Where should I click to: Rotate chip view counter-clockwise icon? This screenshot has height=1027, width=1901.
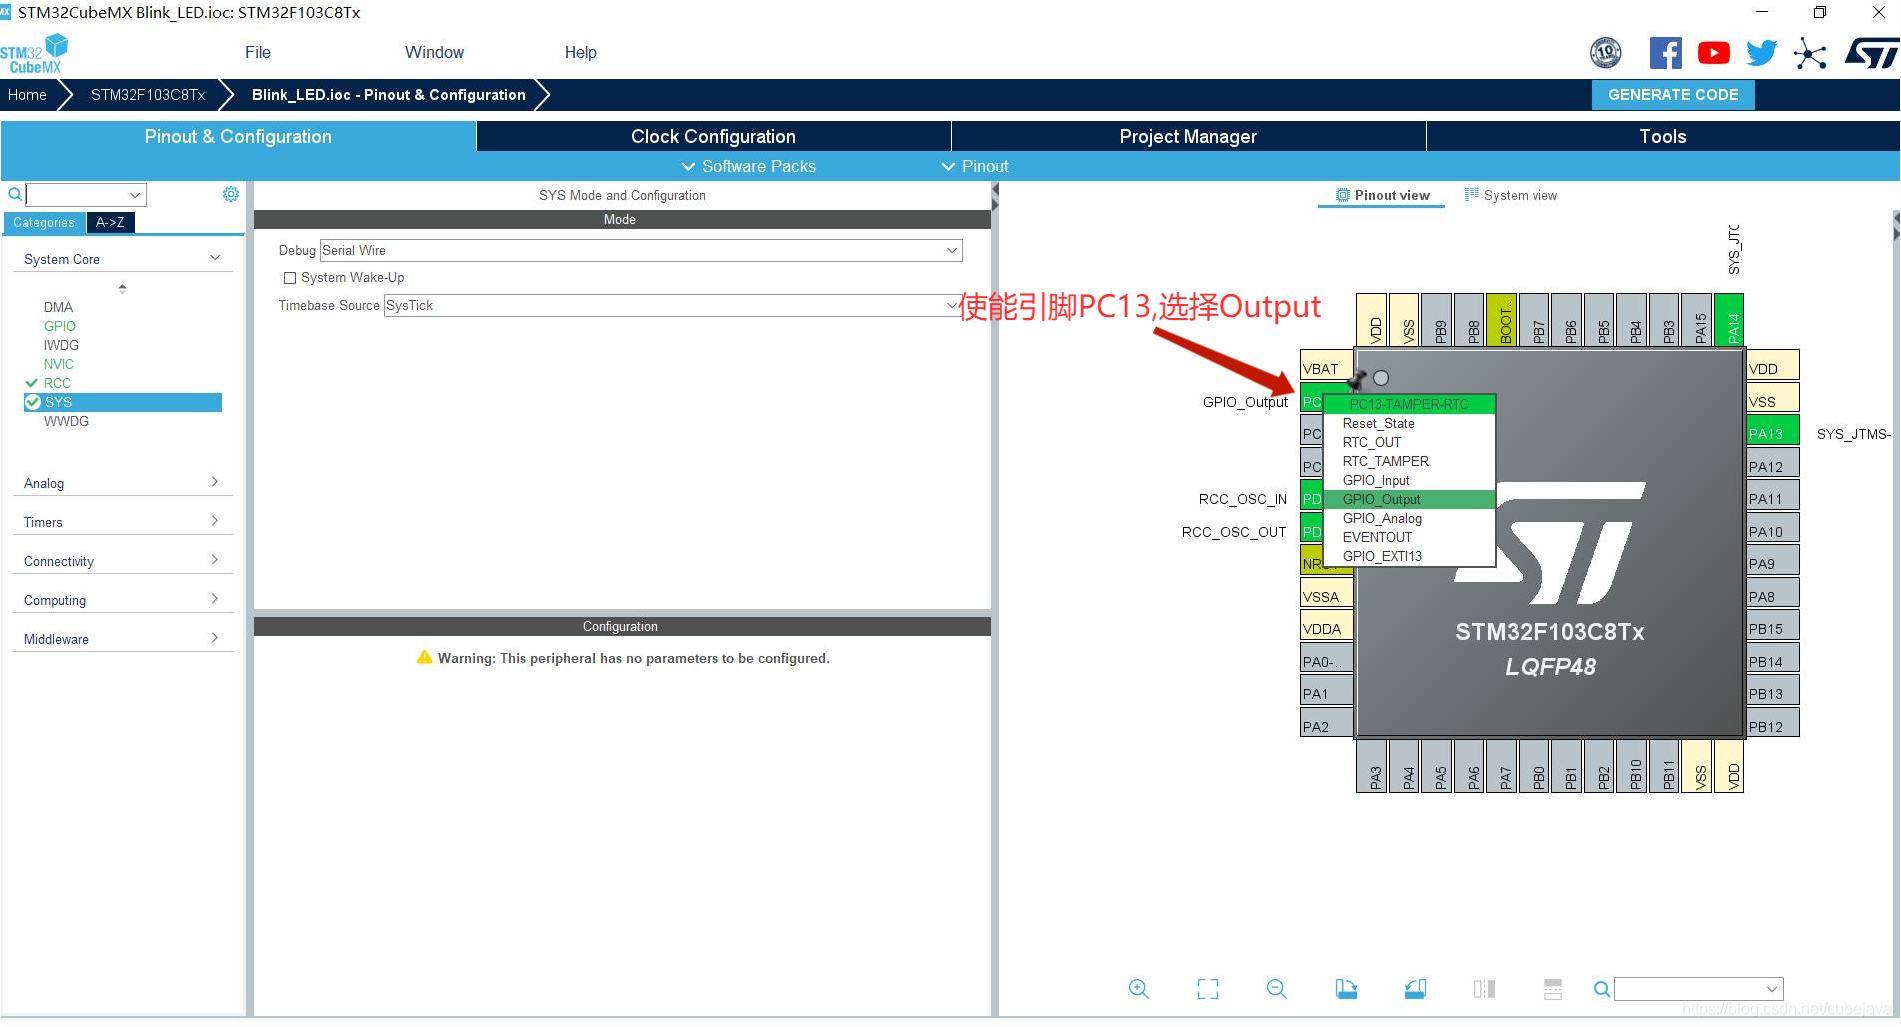click(x=1415, y=989)
